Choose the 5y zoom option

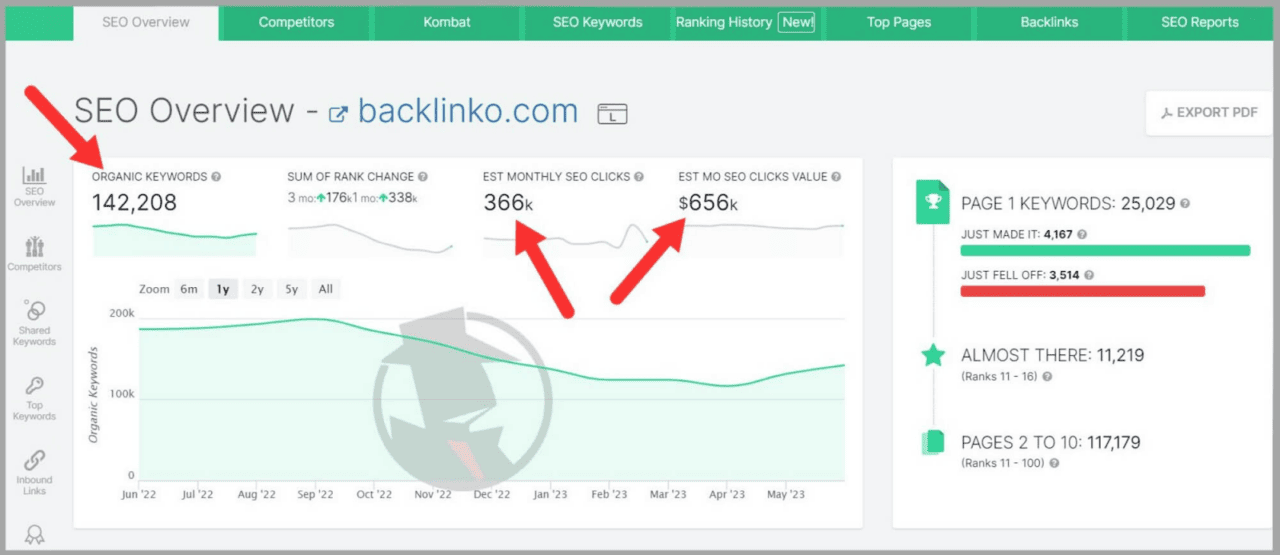[291, 289]
